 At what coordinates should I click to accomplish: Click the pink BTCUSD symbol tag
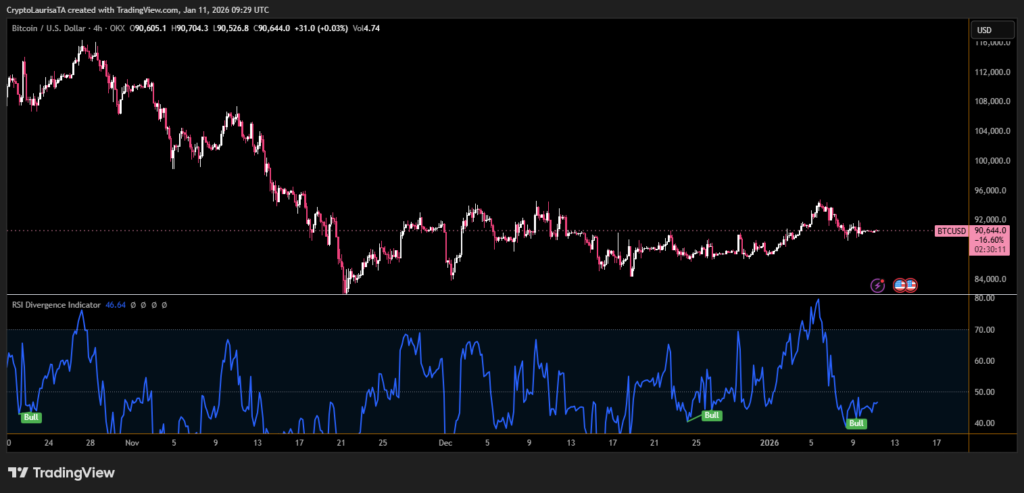951,231
